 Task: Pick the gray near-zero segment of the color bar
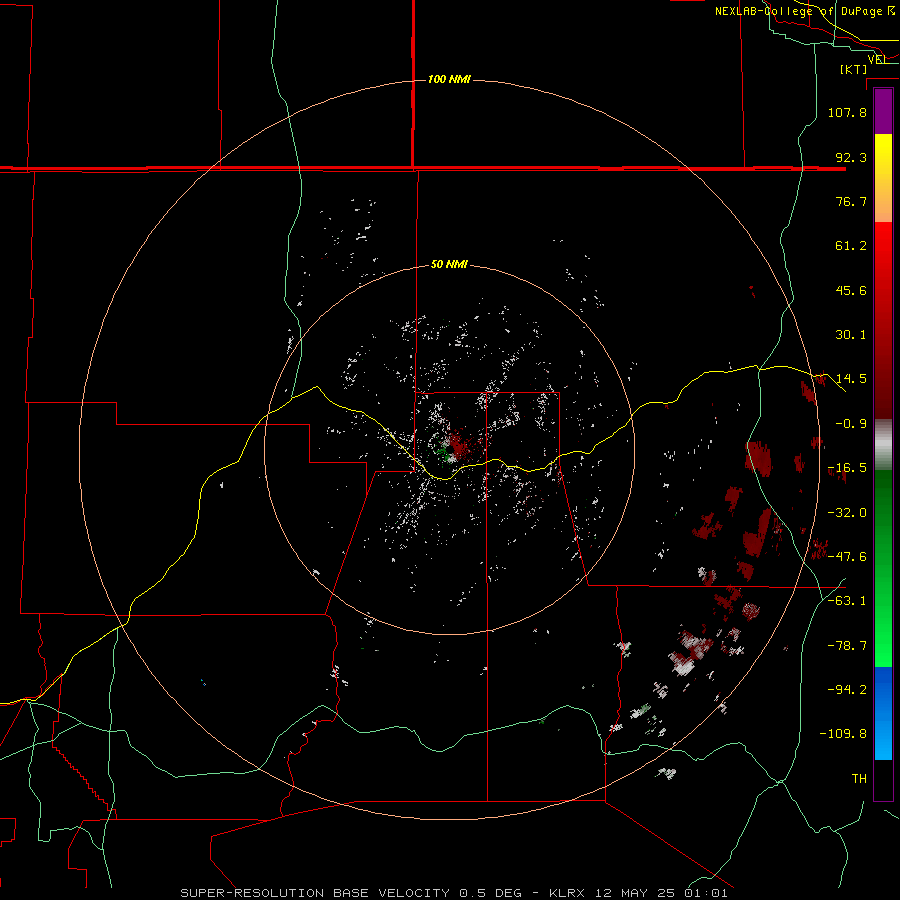883,445
